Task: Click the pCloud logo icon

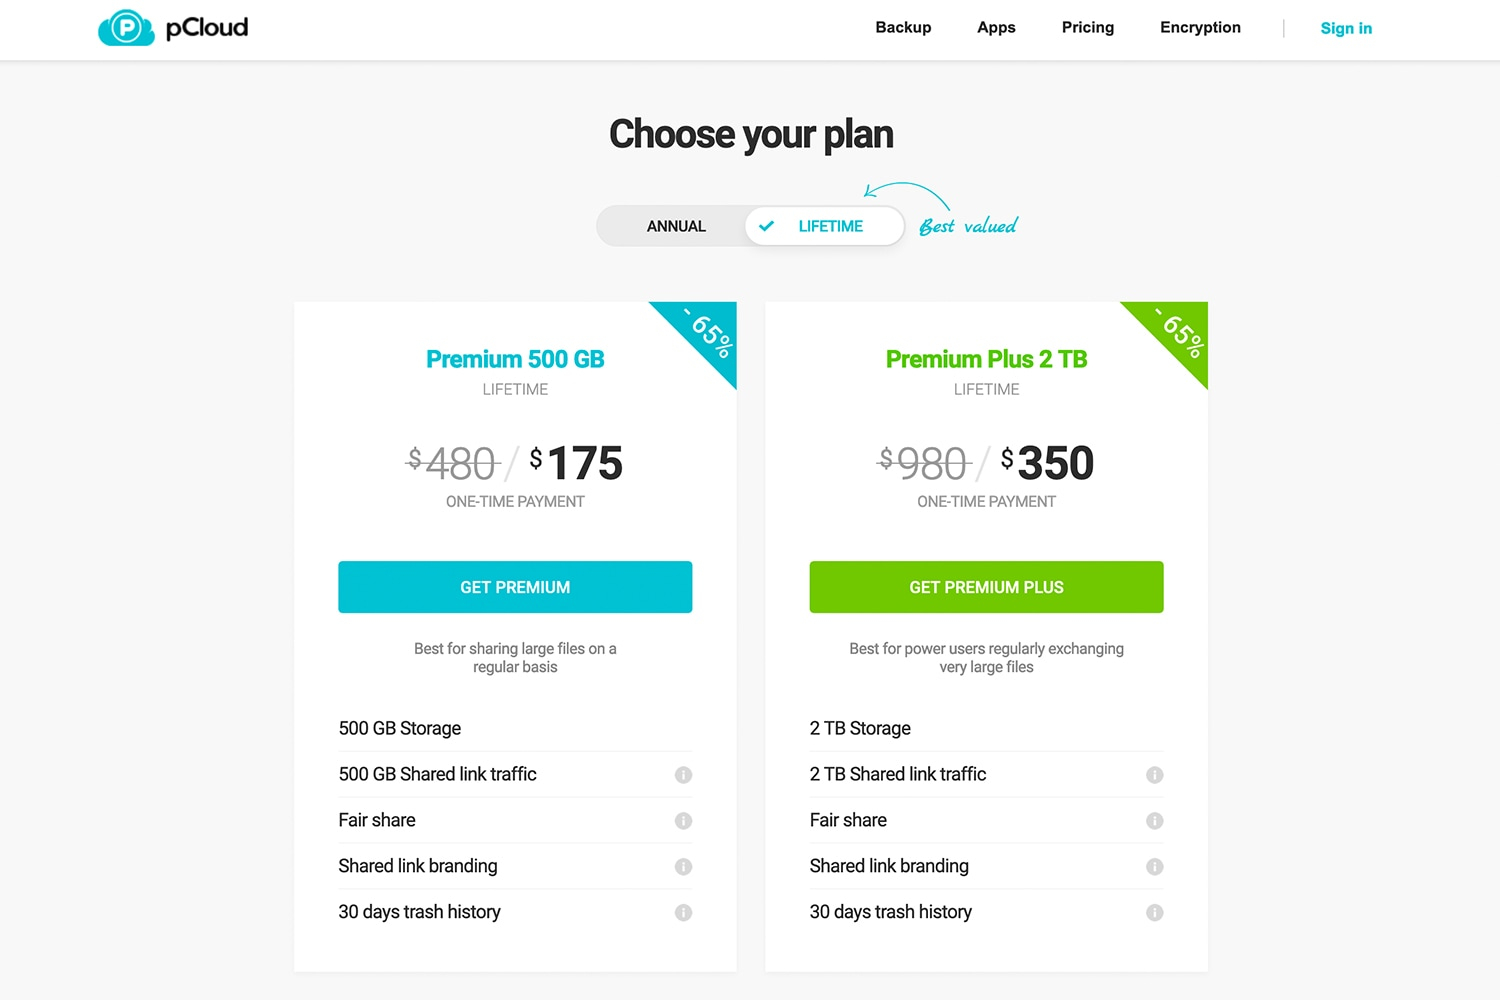Action: tap(126, 28)
